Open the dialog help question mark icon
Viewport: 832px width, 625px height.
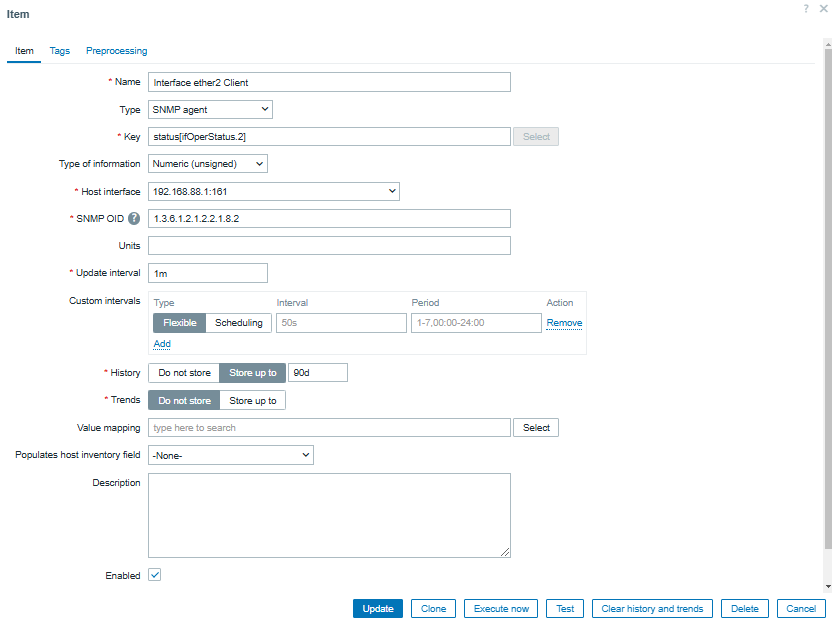(x=806, y=8)
